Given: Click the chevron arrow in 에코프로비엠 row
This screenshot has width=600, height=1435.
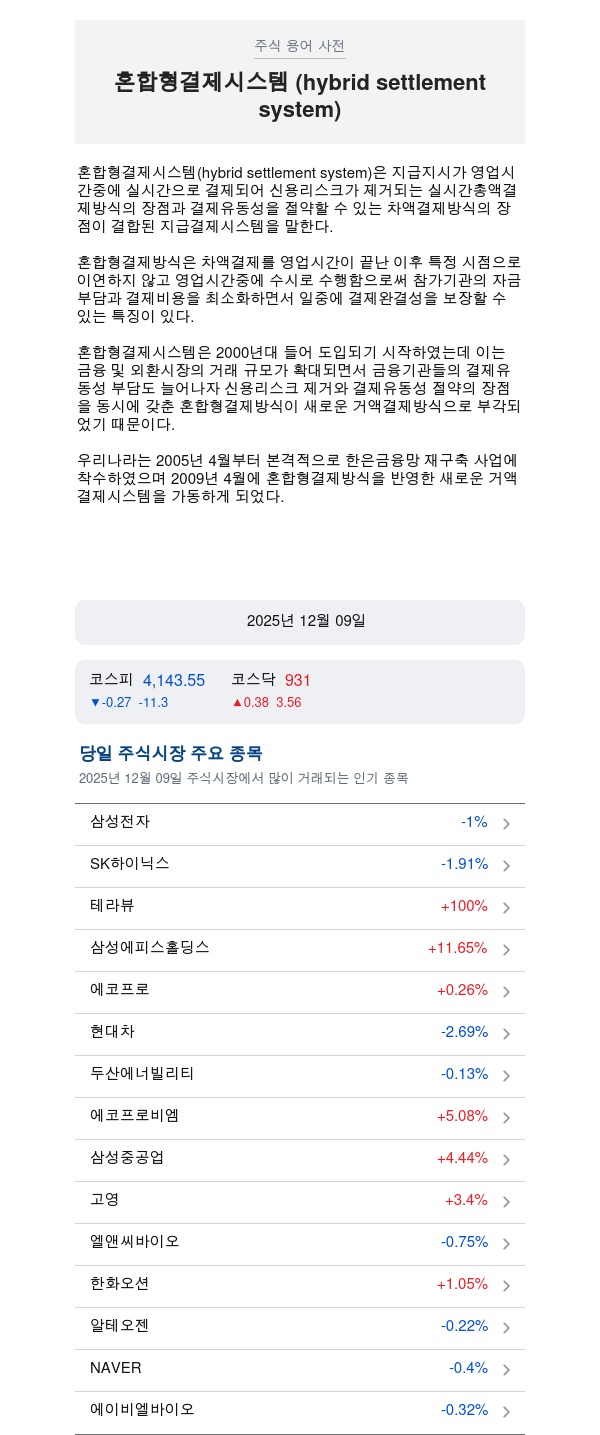Looking at the screenshot, I should tap(506, 1118).
